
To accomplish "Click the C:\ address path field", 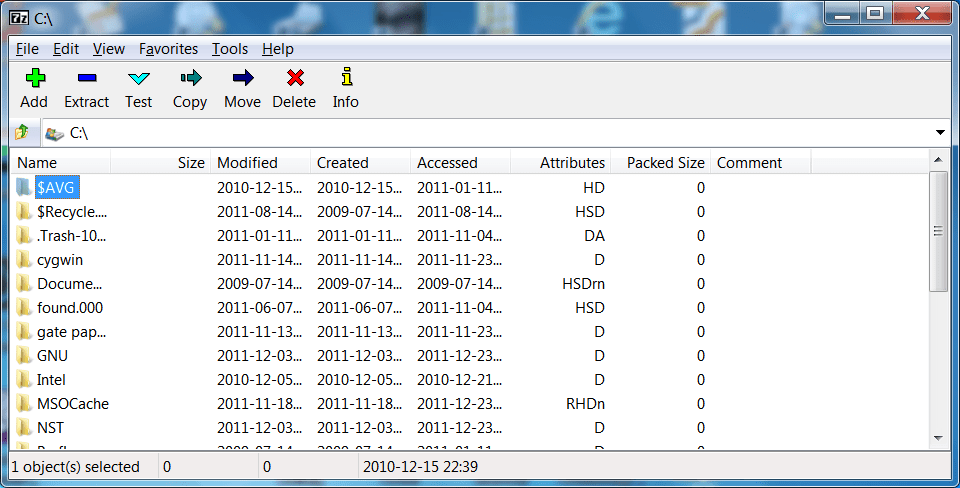I will point(496,133).
